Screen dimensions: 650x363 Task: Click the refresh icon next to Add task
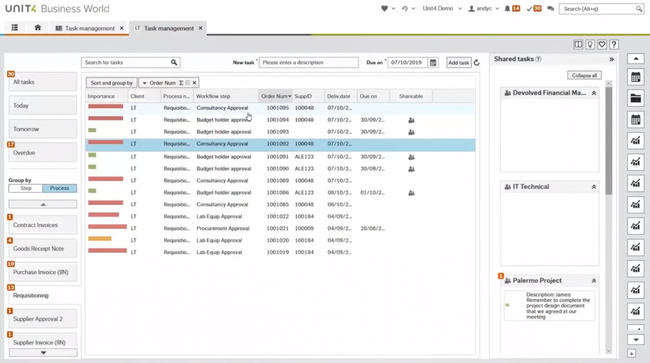click(477, 63)
